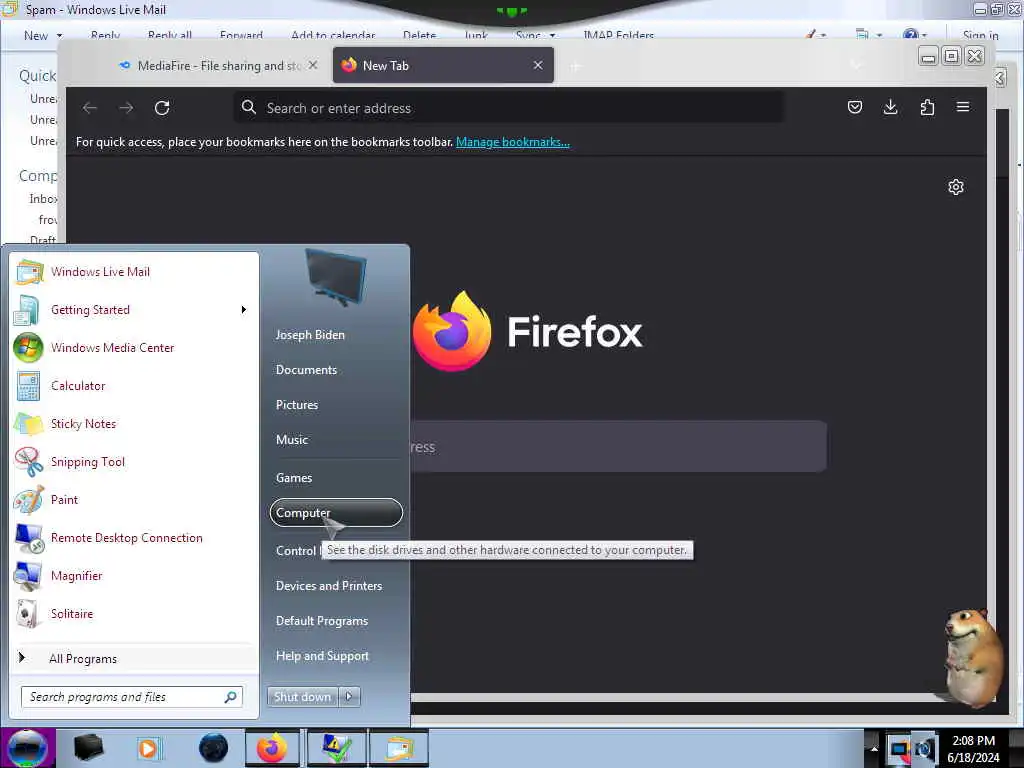The height and width of the screenshot is (768, 1024).
Task: Launch Magnifier
Action: point(134,575)
